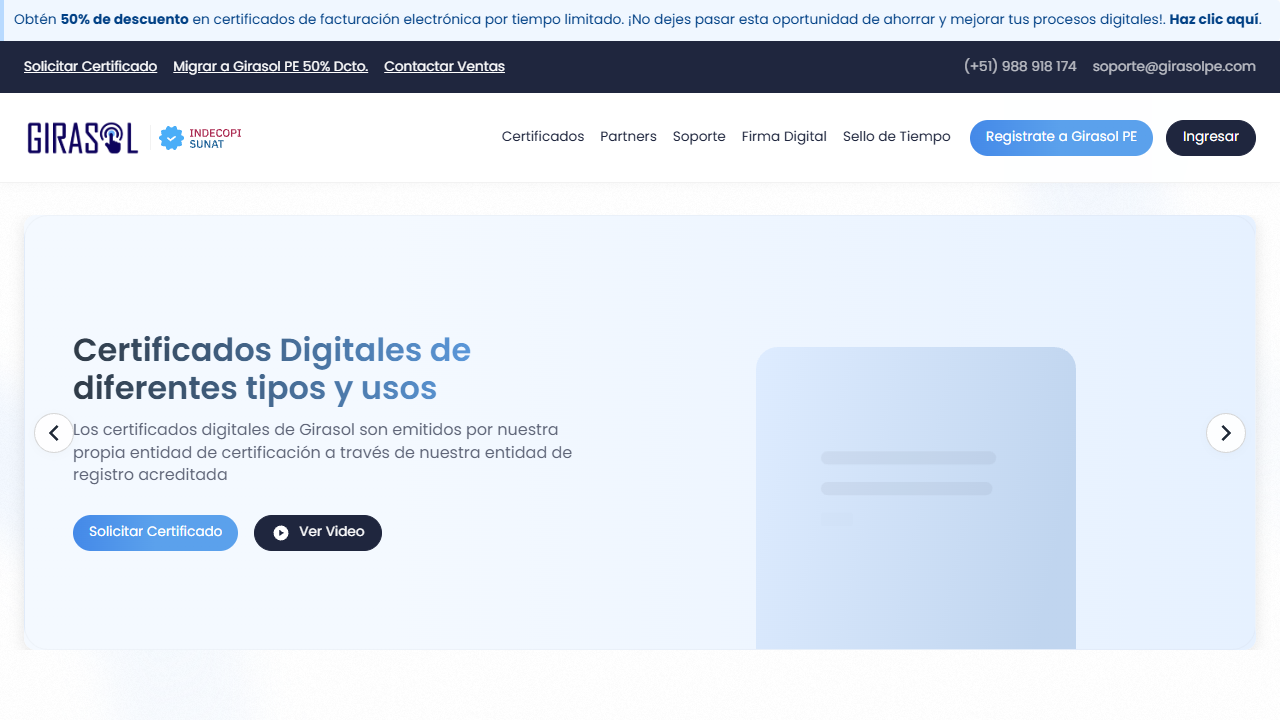Open Solicitar Certificado link in top bar
1280x720 pixels.
90,67
